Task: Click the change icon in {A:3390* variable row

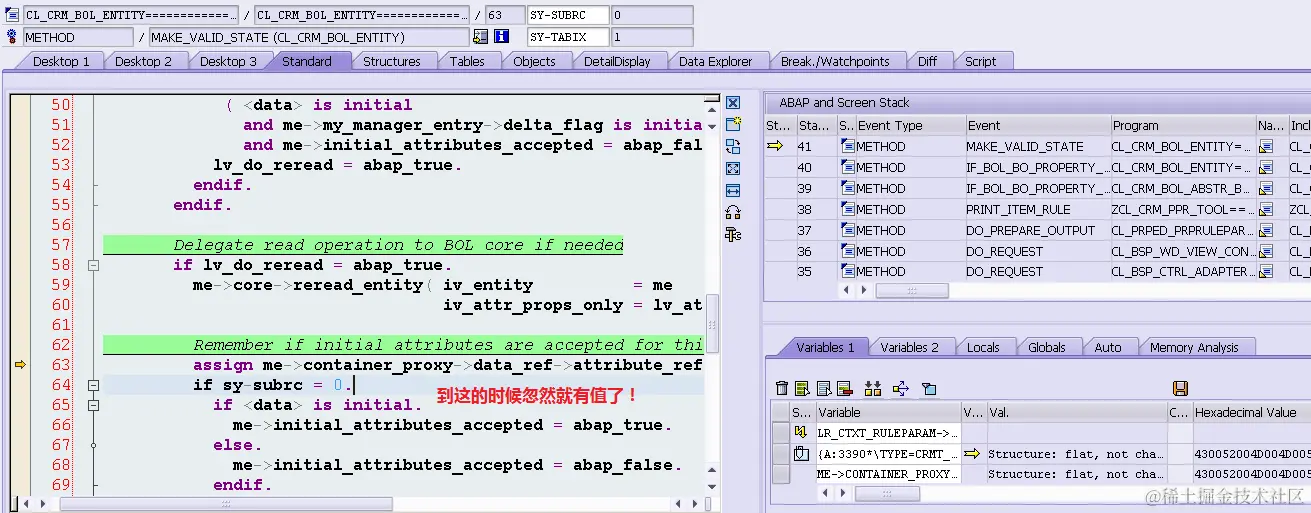Action: [800, 453]
